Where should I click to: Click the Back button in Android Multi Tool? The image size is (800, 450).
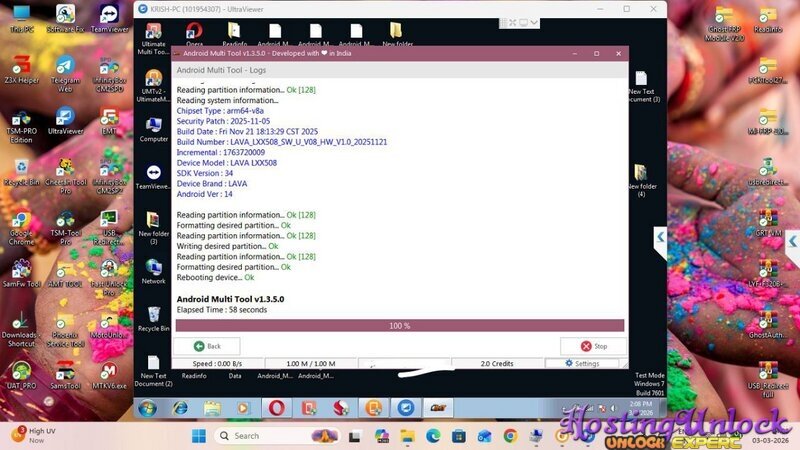click(206, 346)
